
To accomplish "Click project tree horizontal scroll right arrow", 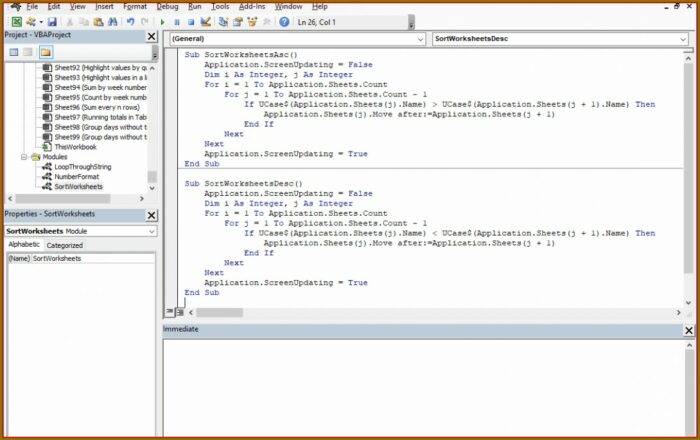I will coord(142,199).
